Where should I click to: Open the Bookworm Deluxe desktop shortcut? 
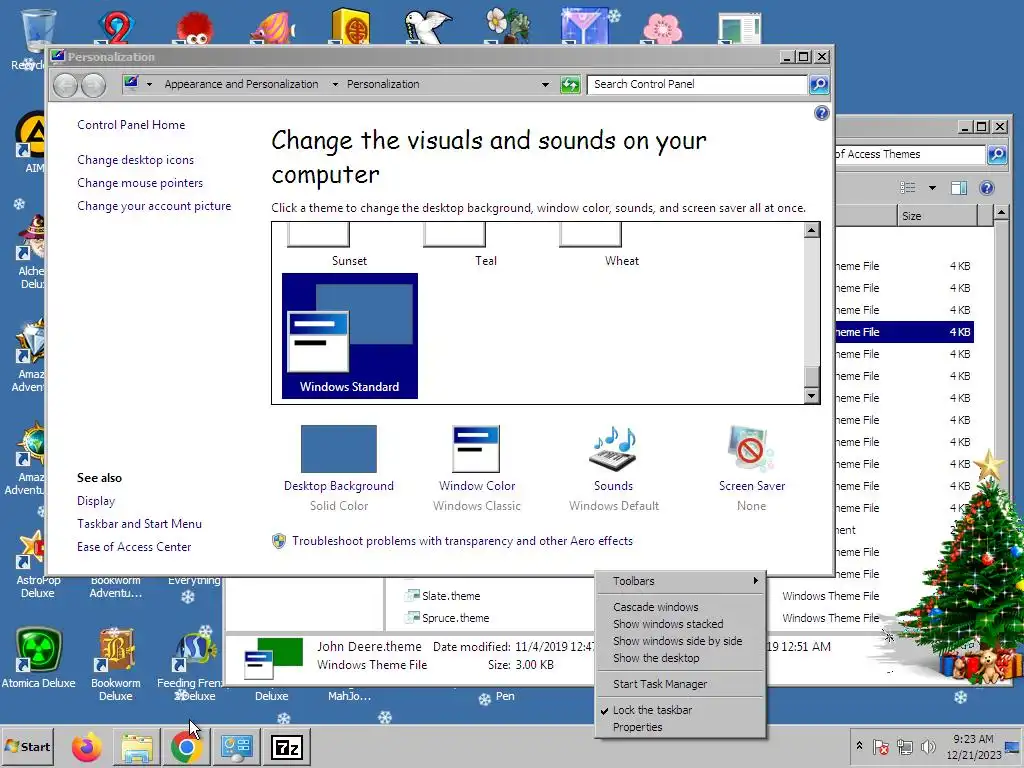[116, 665]
